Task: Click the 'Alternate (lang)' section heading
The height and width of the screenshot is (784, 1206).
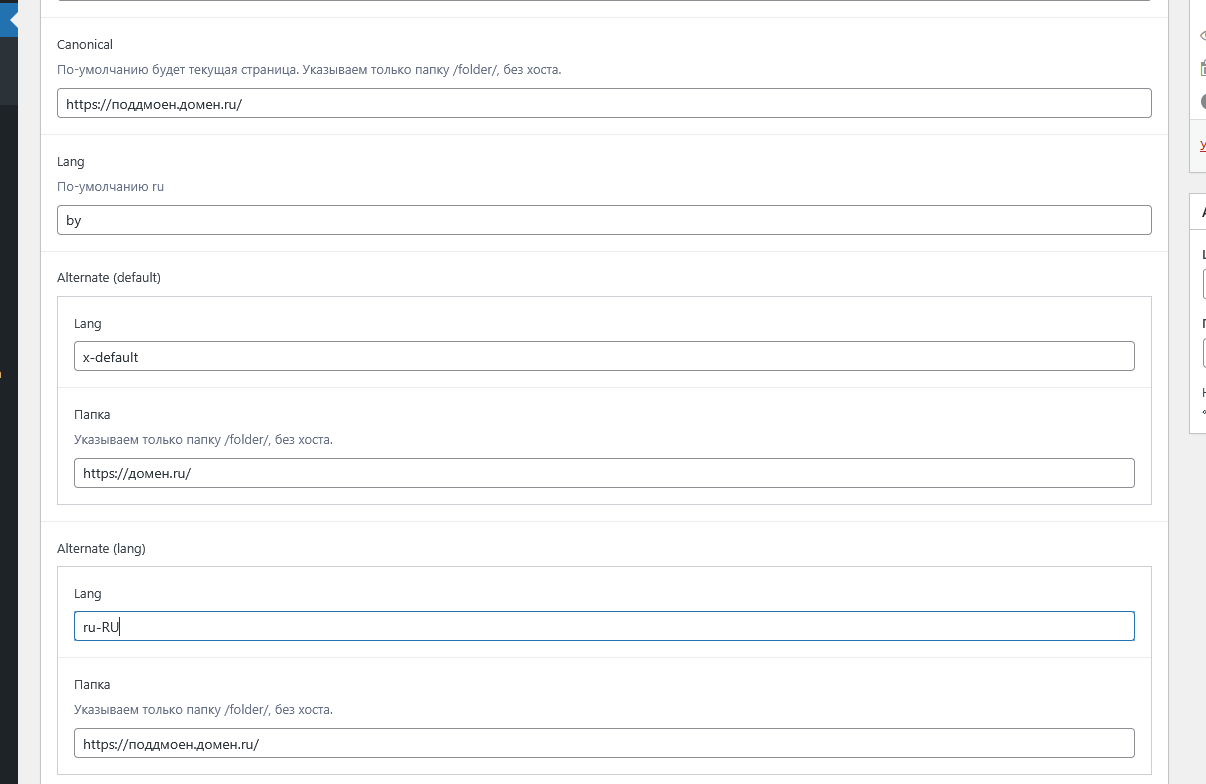Action: coord(101,548)
